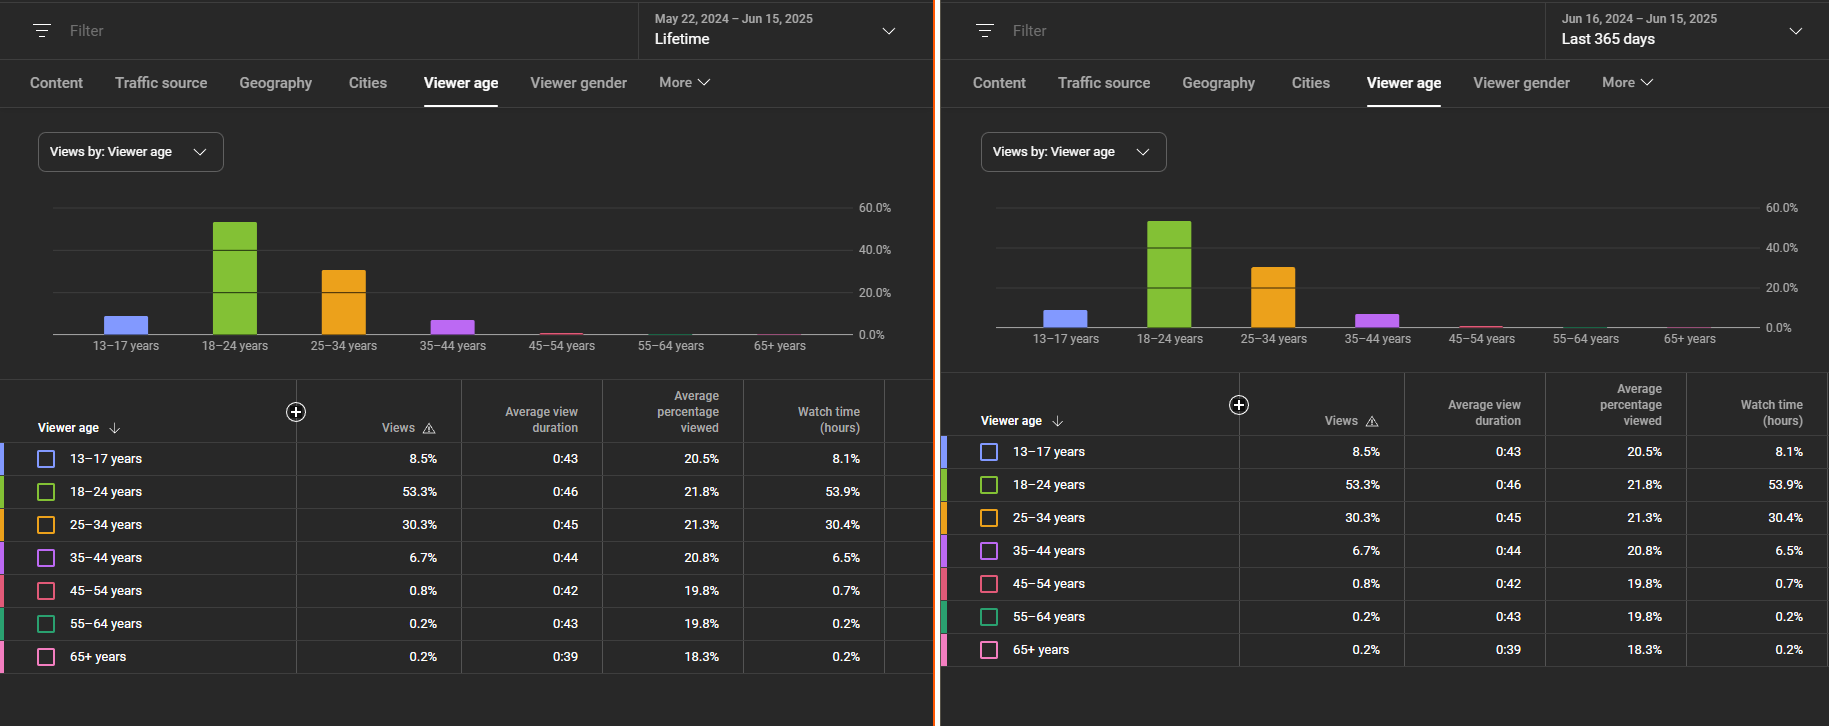Switch to the Geography tab in the Lifetime panel
Screen dimensions: 1829x726
275,83
